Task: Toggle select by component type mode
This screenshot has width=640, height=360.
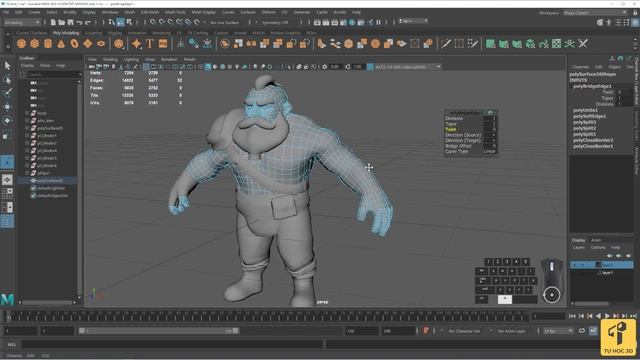Action: tap(129, 22)
